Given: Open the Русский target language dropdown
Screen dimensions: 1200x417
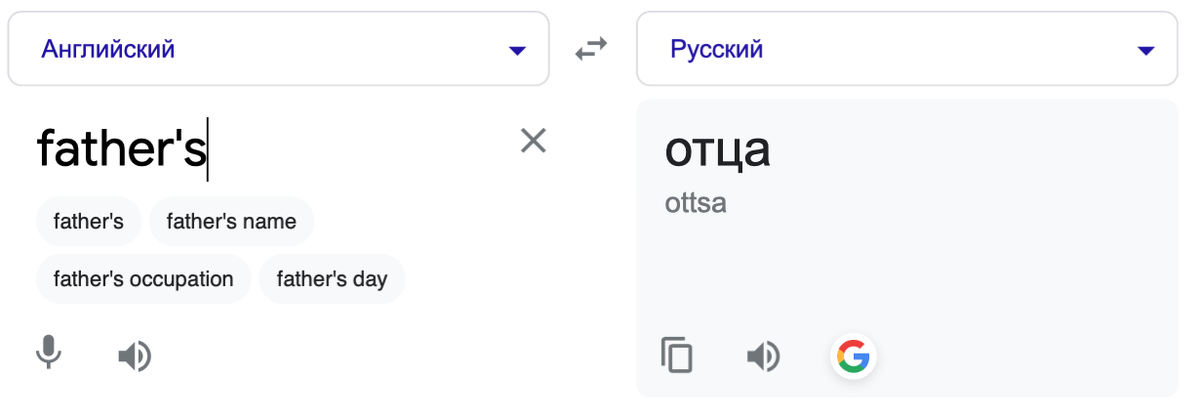Looking at the screenshot, I should click(906, 49).
